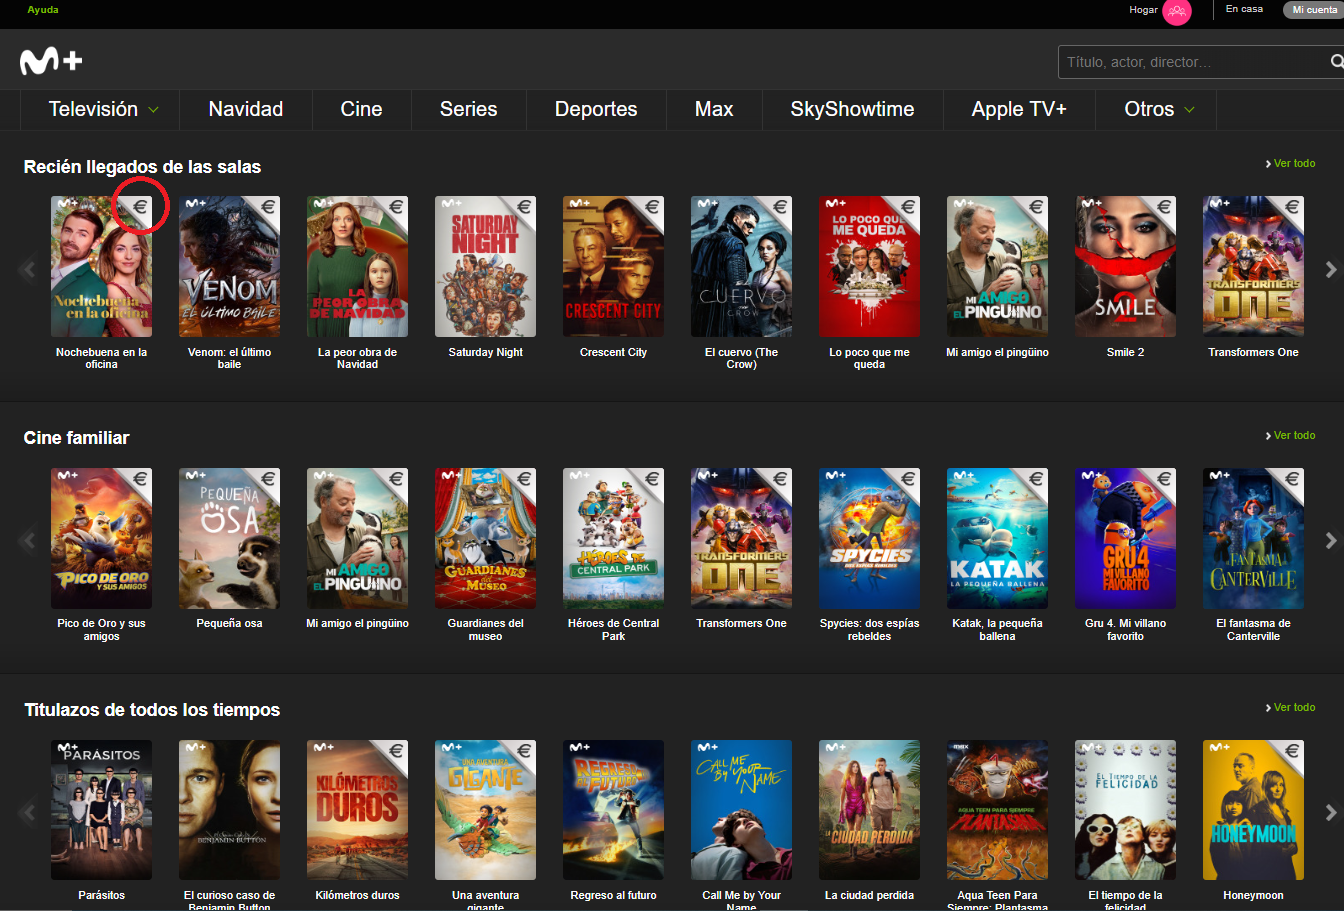This screenshot has width=1344, height=911.
Task: Advance the Titulazos de todos los tiempos carousel
Action: [1330, 812]
